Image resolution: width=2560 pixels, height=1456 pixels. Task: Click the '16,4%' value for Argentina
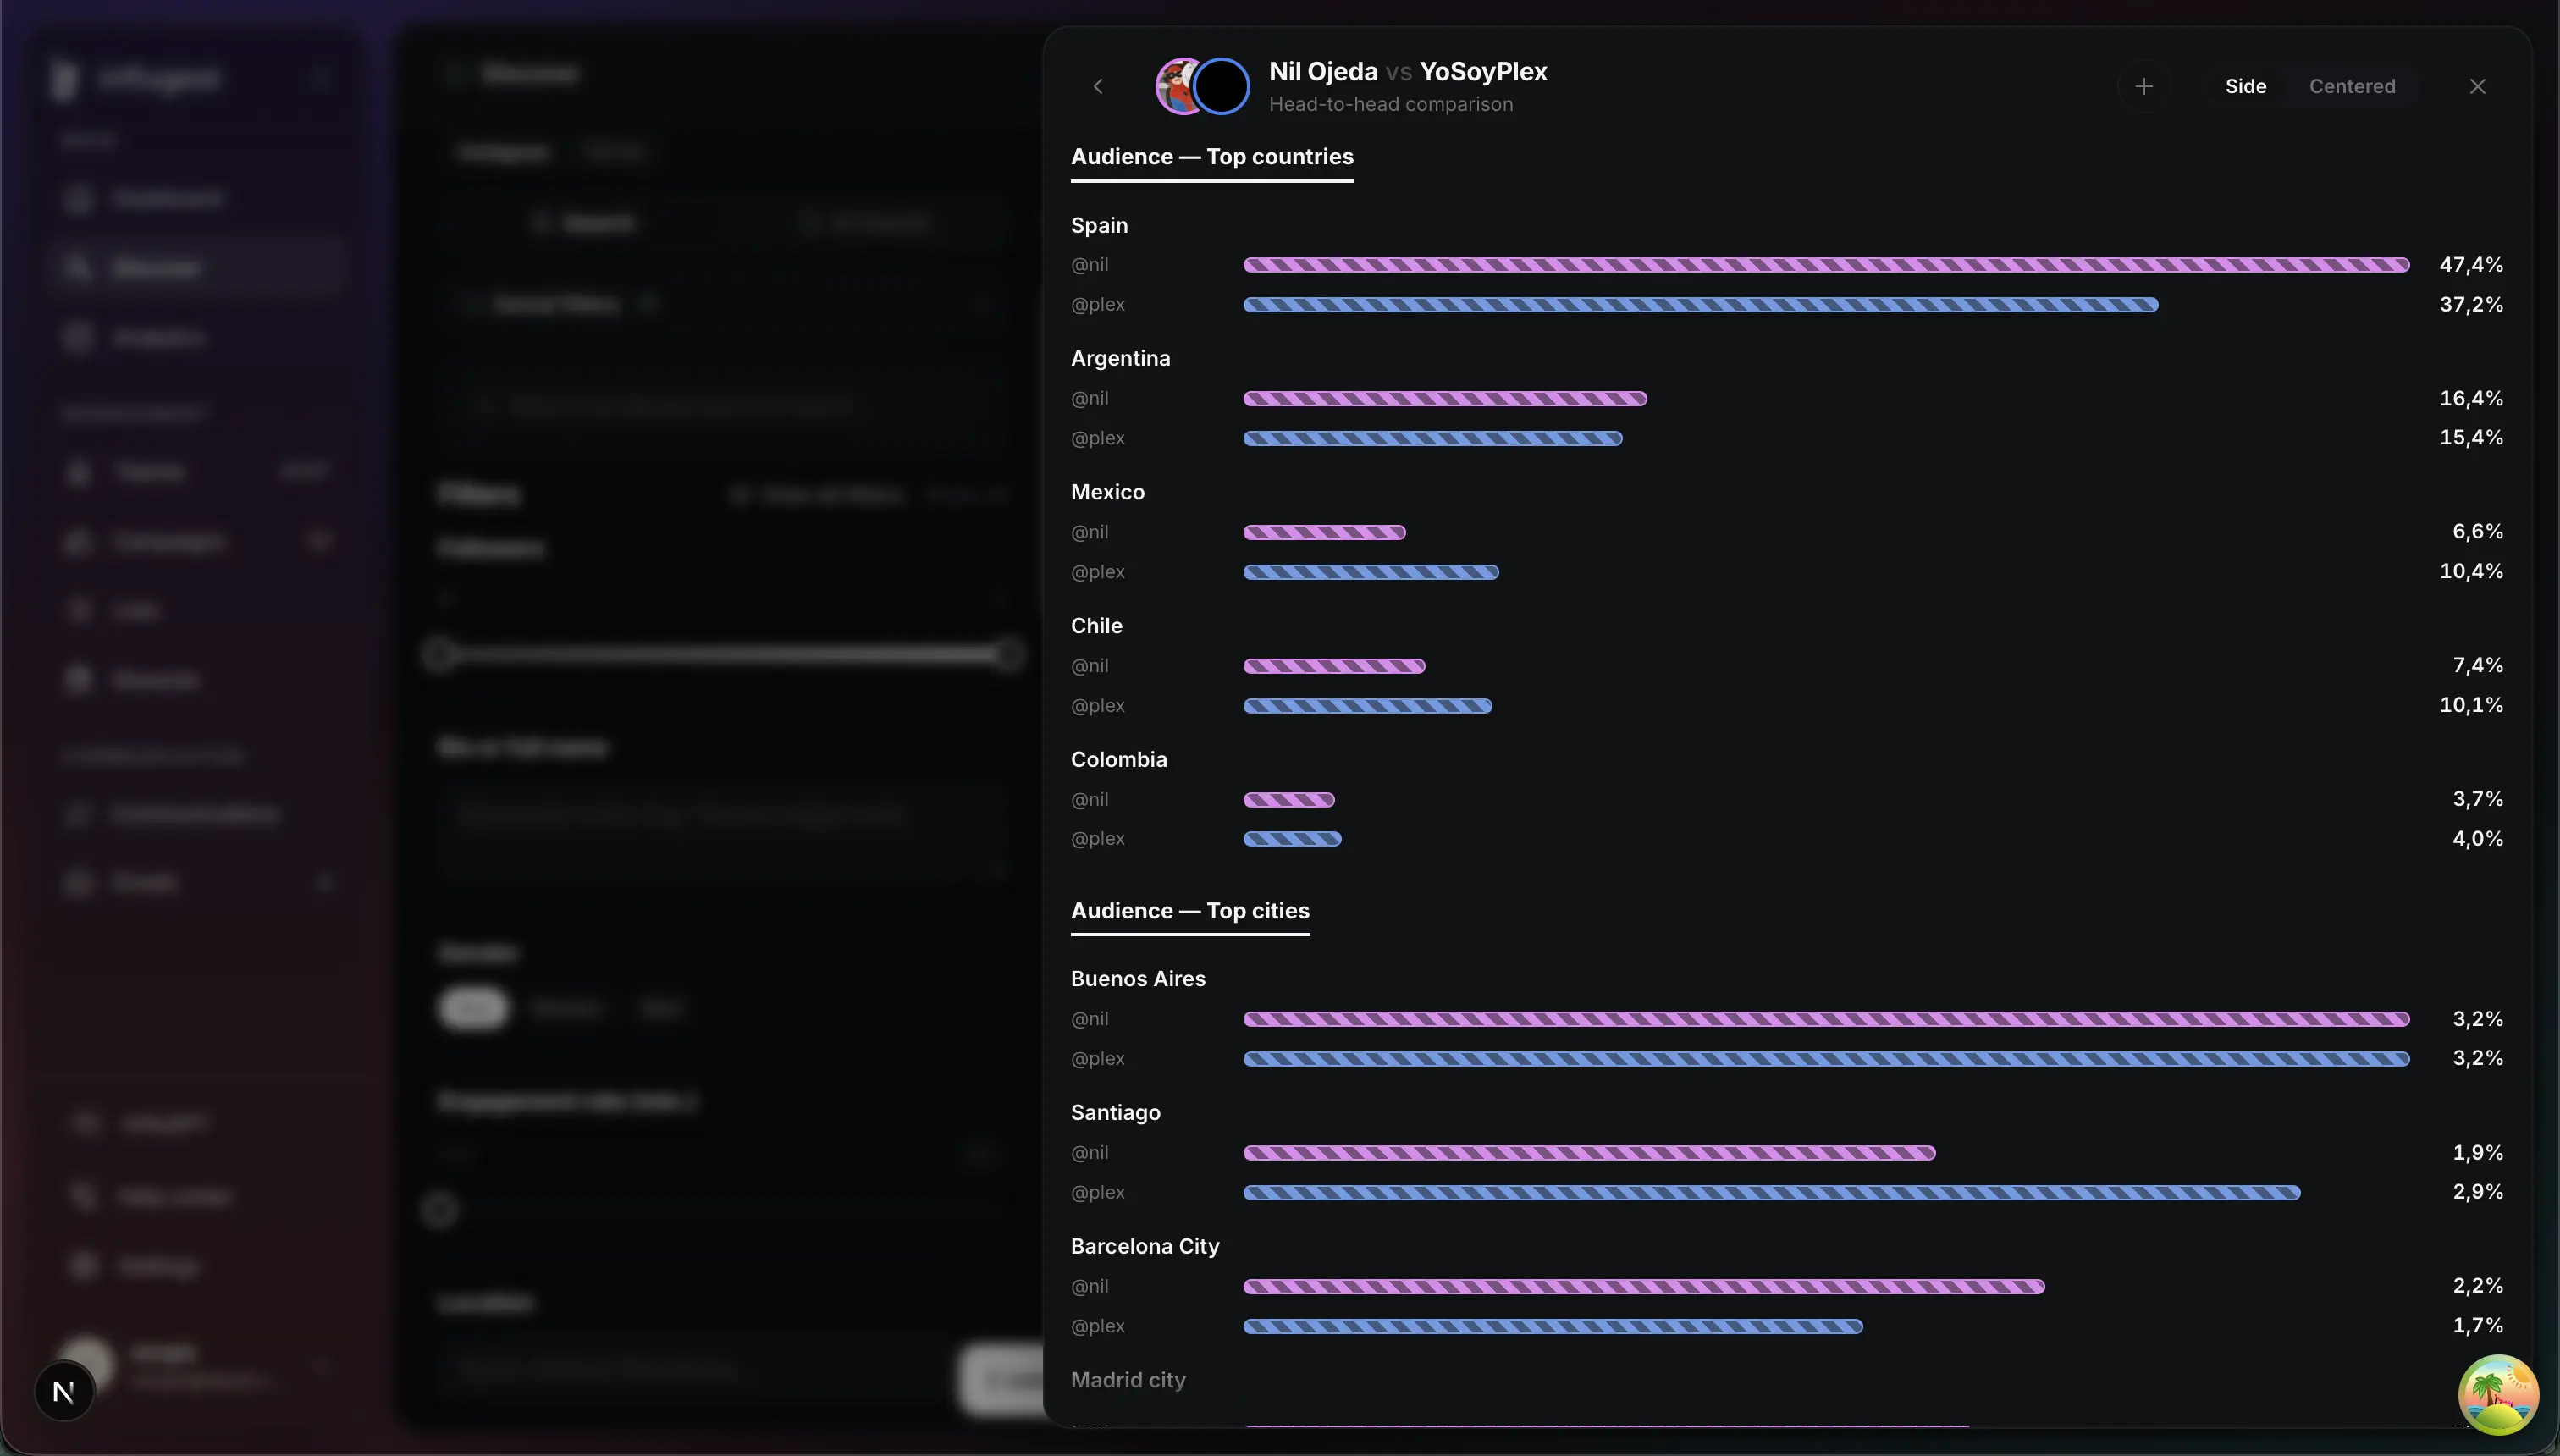point(2471,399)
